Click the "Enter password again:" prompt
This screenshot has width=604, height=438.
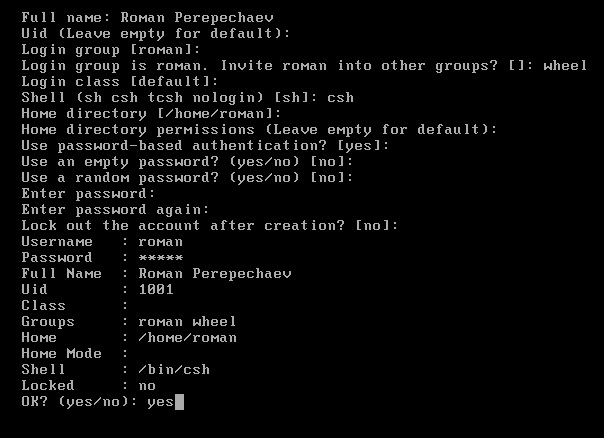[x=114, y=210]
